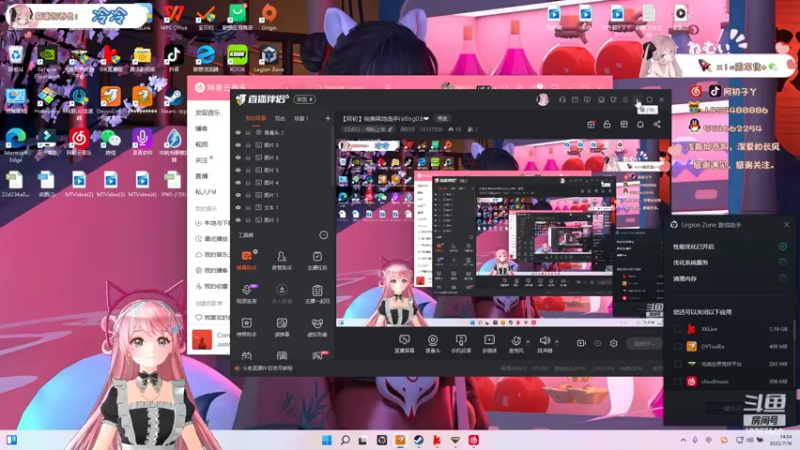Switch to the 双击 scene tab
Screen dimensions: 800x450
pos(280,118)
